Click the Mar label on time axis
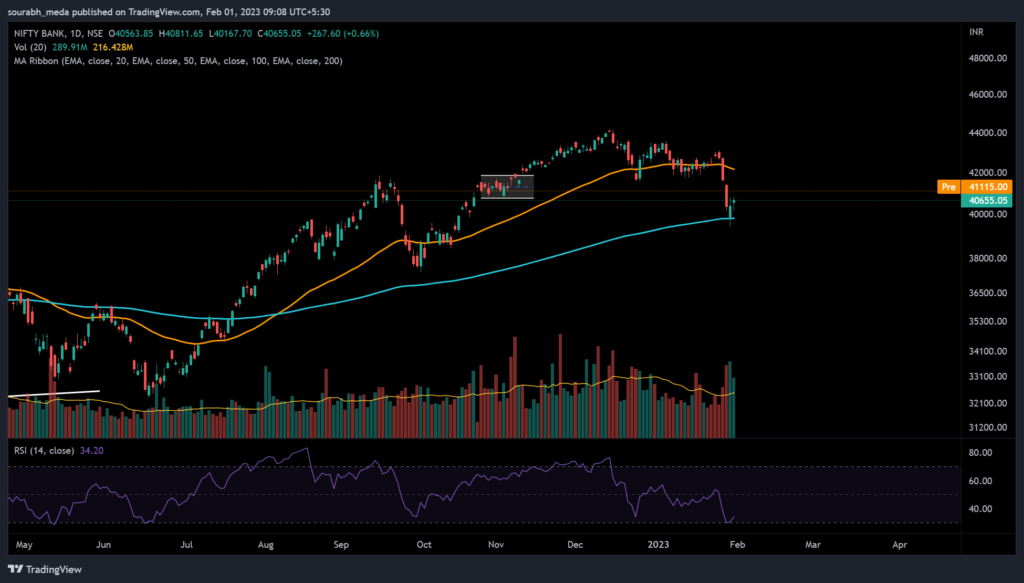This screenshot has width=1024, height=583. (x=813, y=544)
